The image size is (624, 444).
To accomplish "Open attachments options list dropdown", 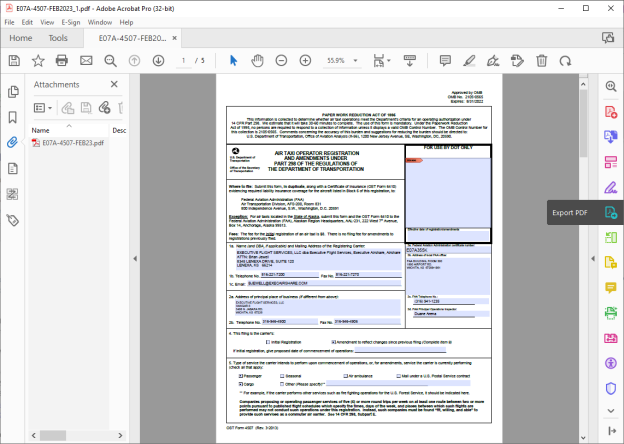I will tap(43, 108).
